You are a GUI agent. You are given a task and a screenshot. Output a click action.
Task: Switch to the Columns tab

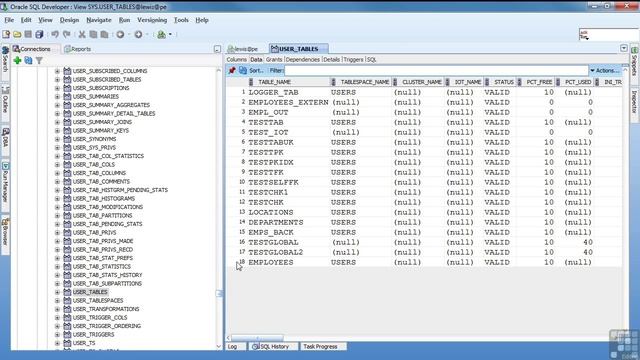point(237,60)
